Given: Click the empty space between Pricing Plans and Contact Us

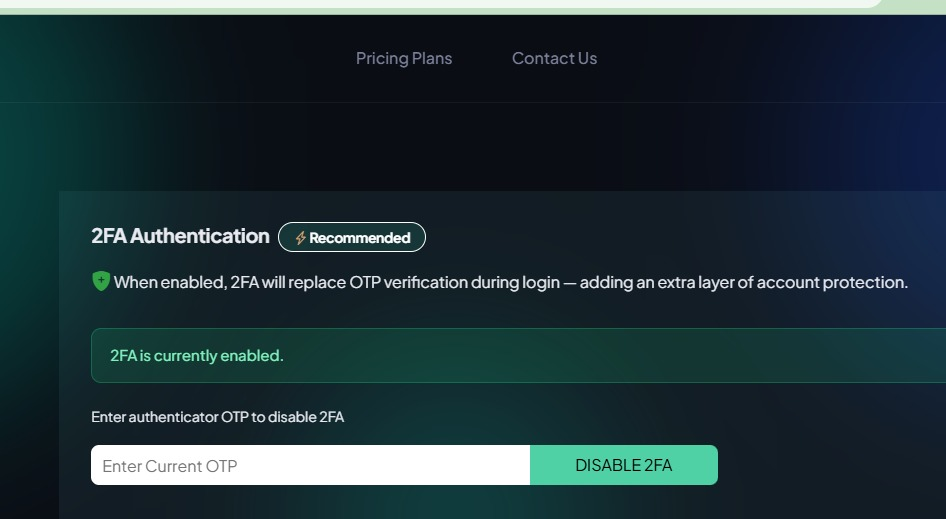Looking at the screenshot, I should (x=482, y=59).
